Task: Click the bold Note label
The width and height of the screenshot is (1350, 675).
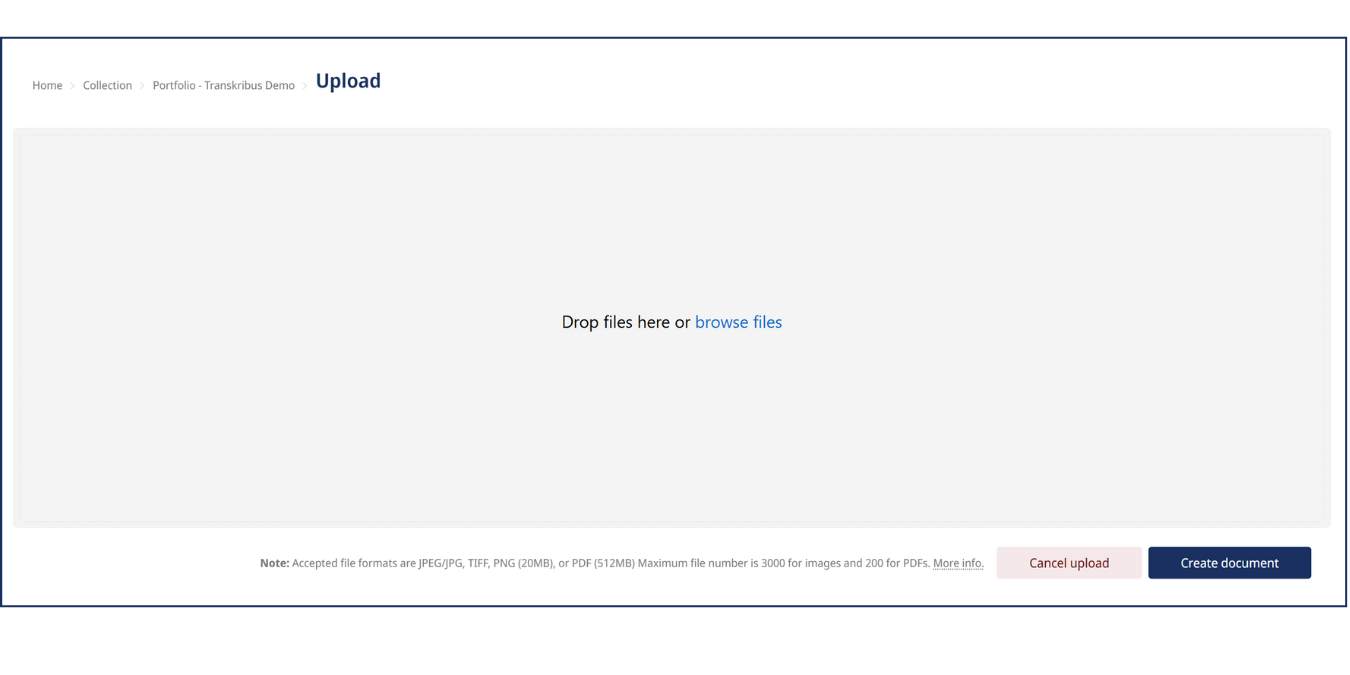Action: (274, 563)
